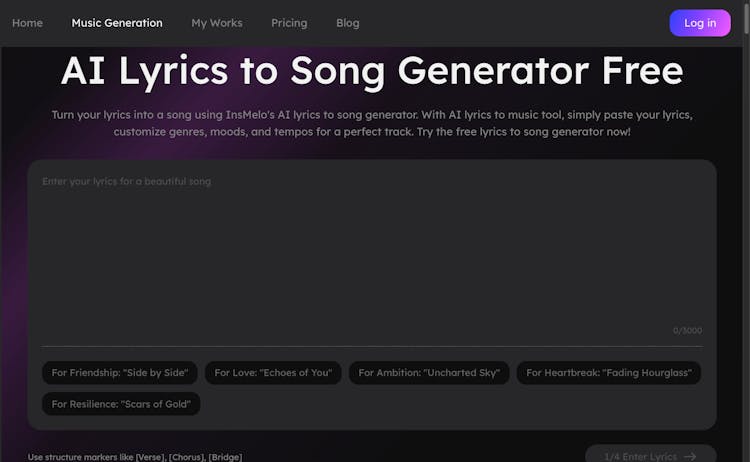Open the Home page
Screen dimensions: 750x462
(27, 23)
